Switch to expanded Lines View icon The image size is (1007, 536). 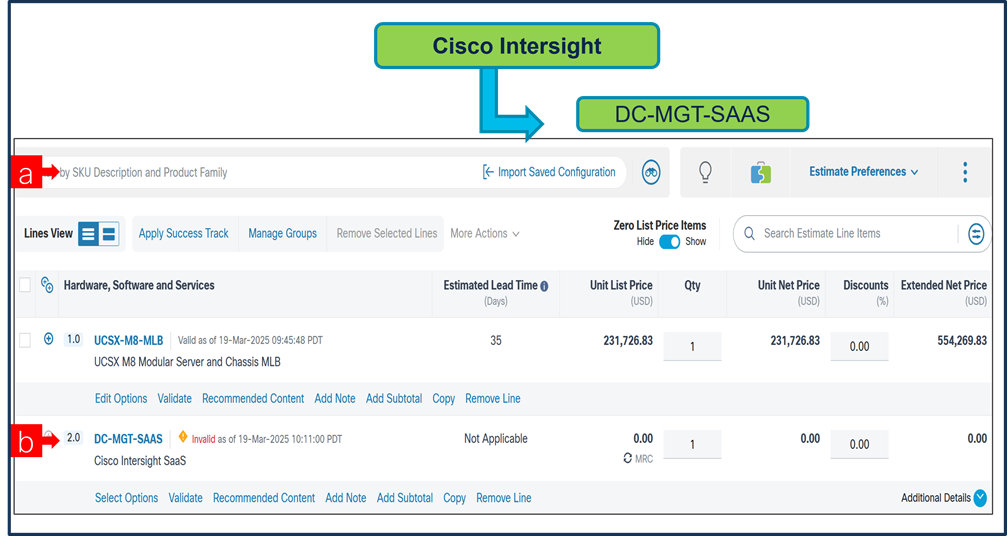pos(109,234)
